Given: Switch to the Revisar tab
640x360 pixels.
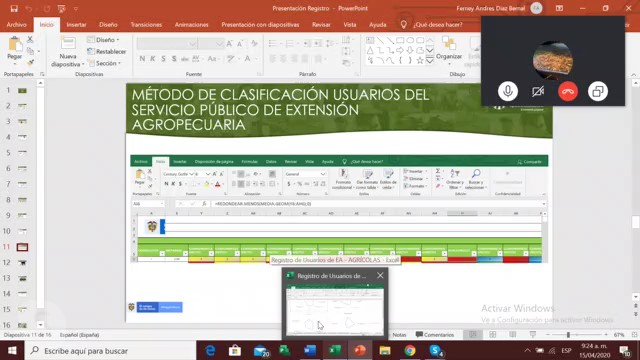Looking at the screenshot, I should pos(321,24).
